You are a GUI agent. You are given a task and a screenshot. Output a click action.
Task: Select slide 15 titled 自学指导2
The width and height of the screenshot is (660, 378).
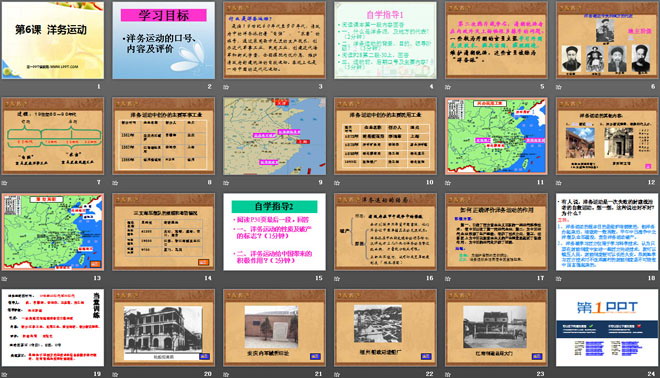pyautogui.click(x=274, y=232)
